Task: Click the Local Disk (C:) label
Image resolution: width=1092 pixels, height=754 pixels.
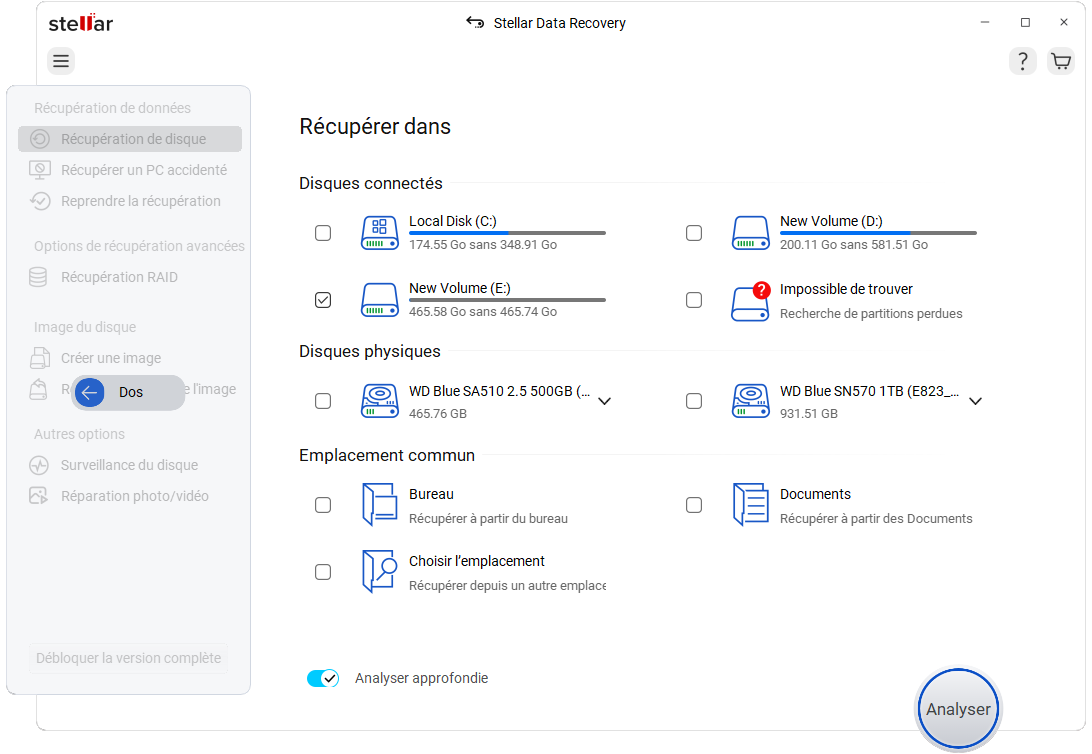Action: pos(453,221)
